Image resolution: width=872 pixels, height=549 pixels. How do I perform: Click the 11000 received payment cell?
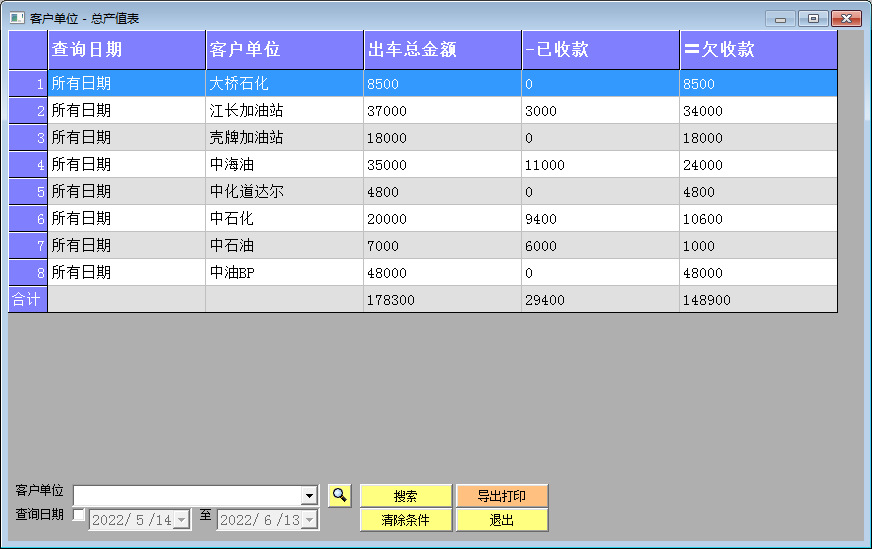[x=601, y=164]
